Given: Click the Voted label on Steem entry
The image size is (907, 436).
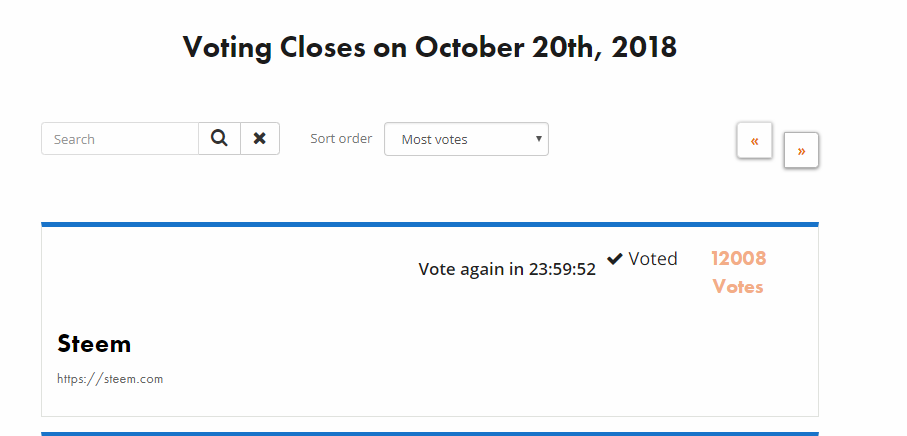Looking at the screenshot, I should [652, 258].
